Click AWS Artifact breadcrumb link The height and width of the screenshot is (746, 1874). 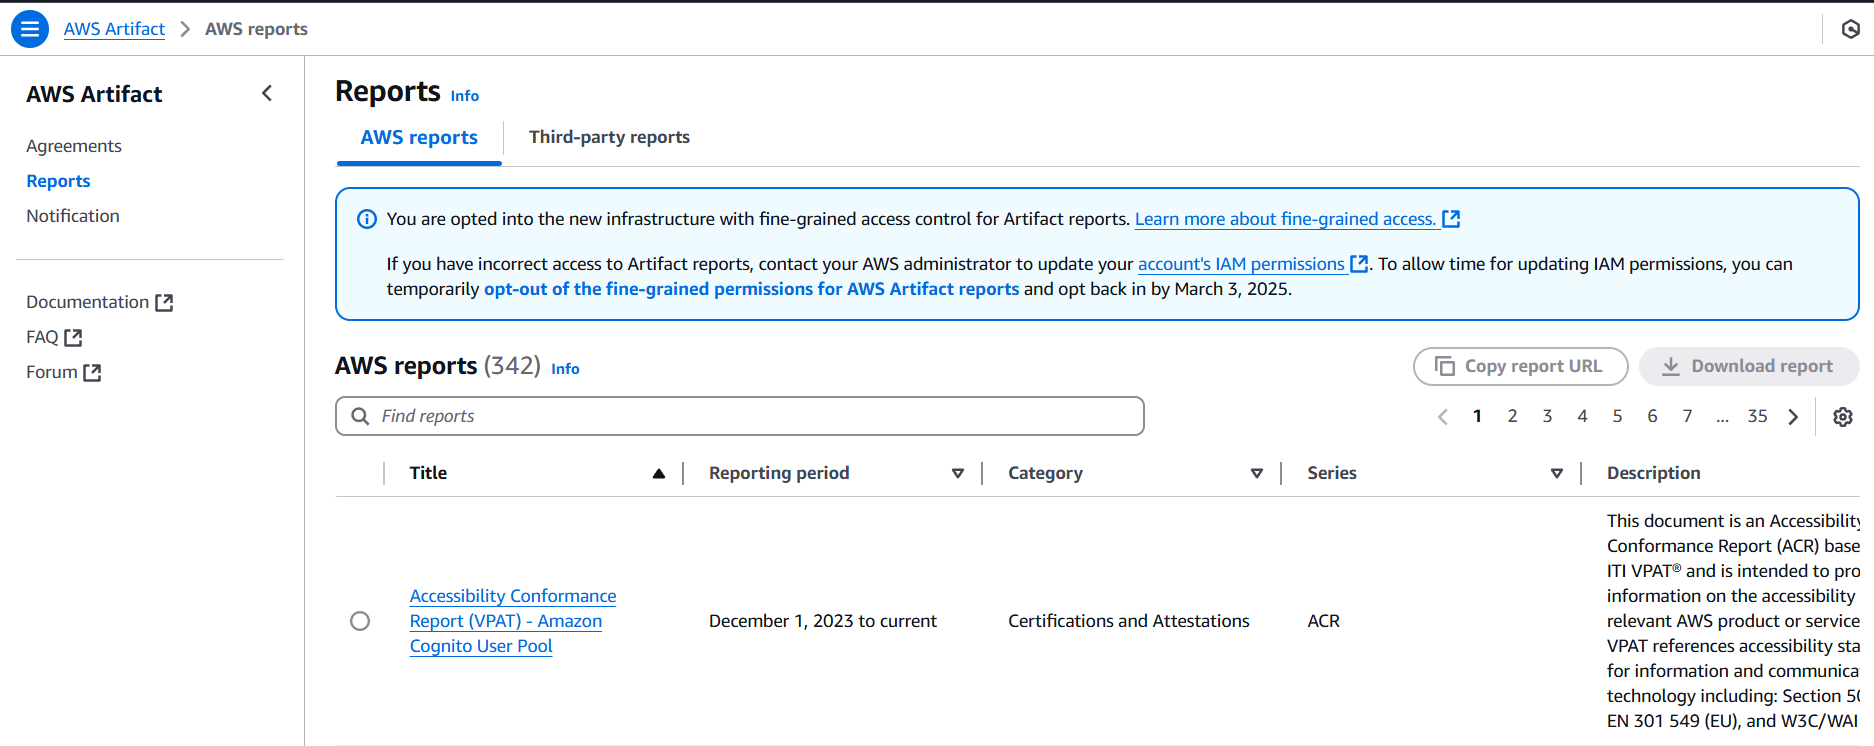point(114,29)
